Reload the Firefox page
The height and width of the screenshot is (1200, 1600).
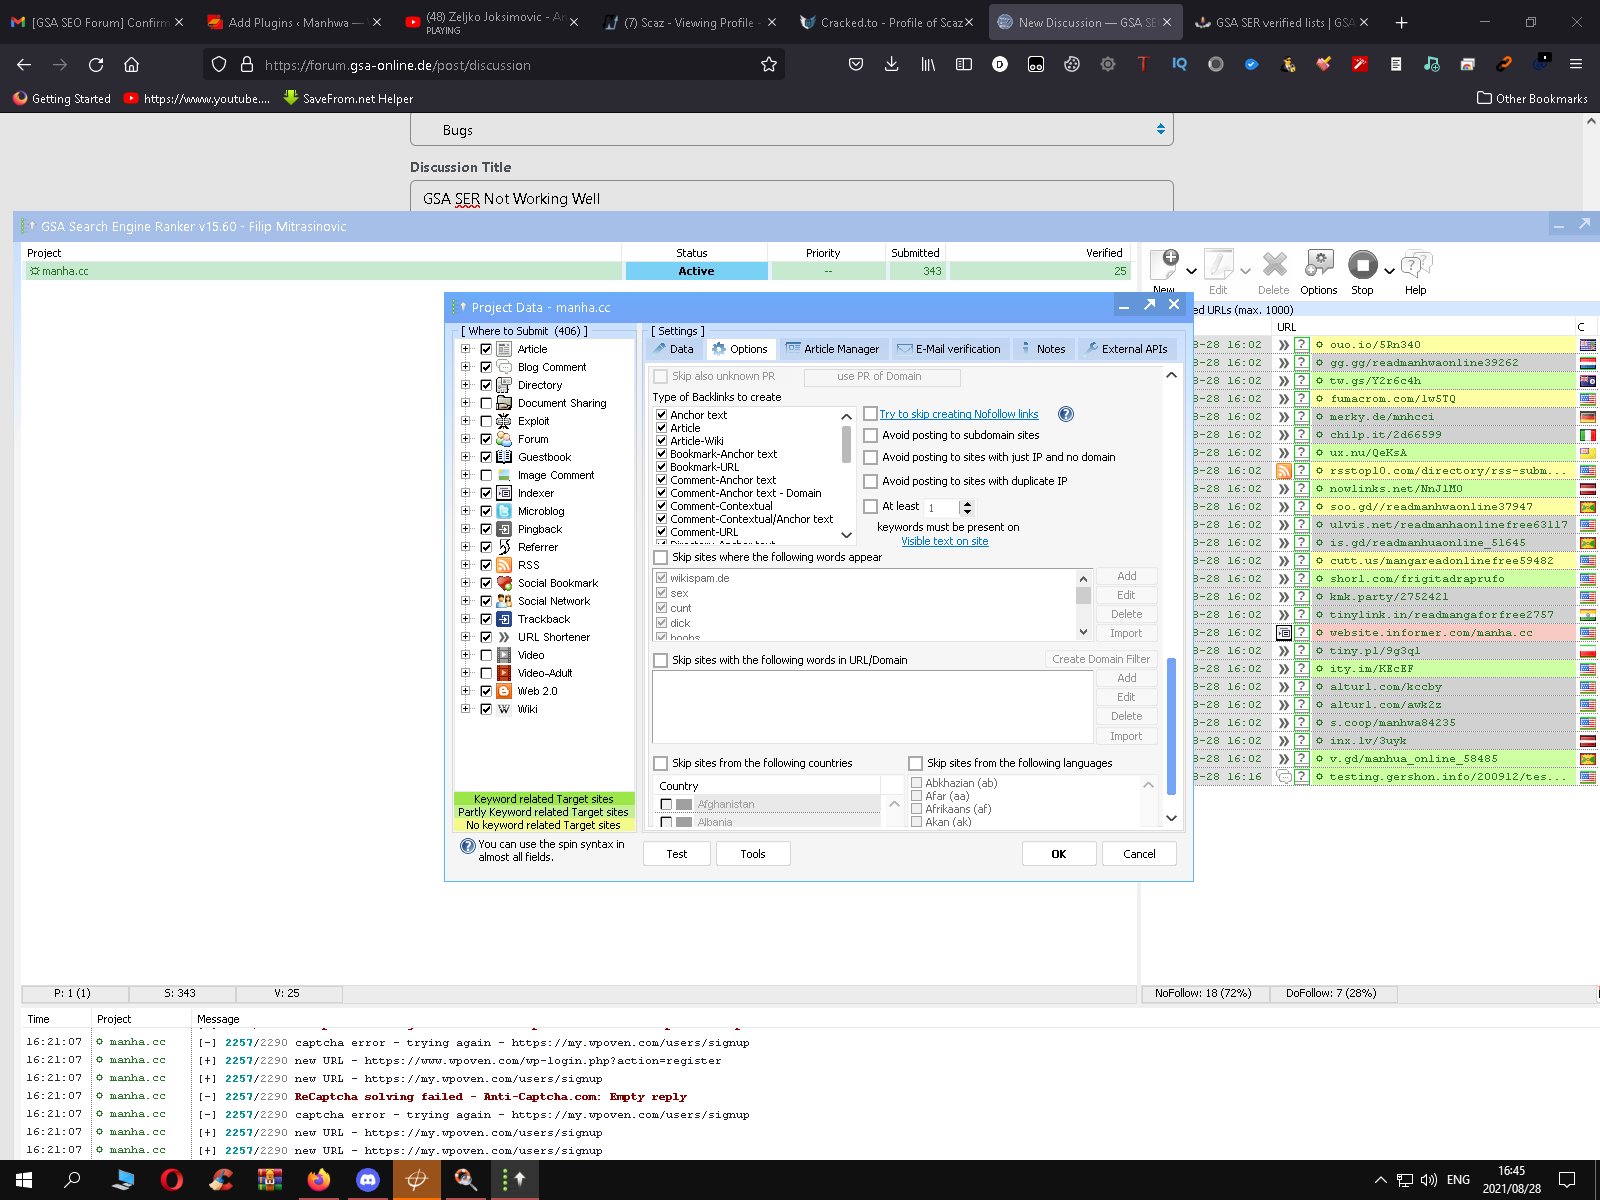[x=96, y=64]
